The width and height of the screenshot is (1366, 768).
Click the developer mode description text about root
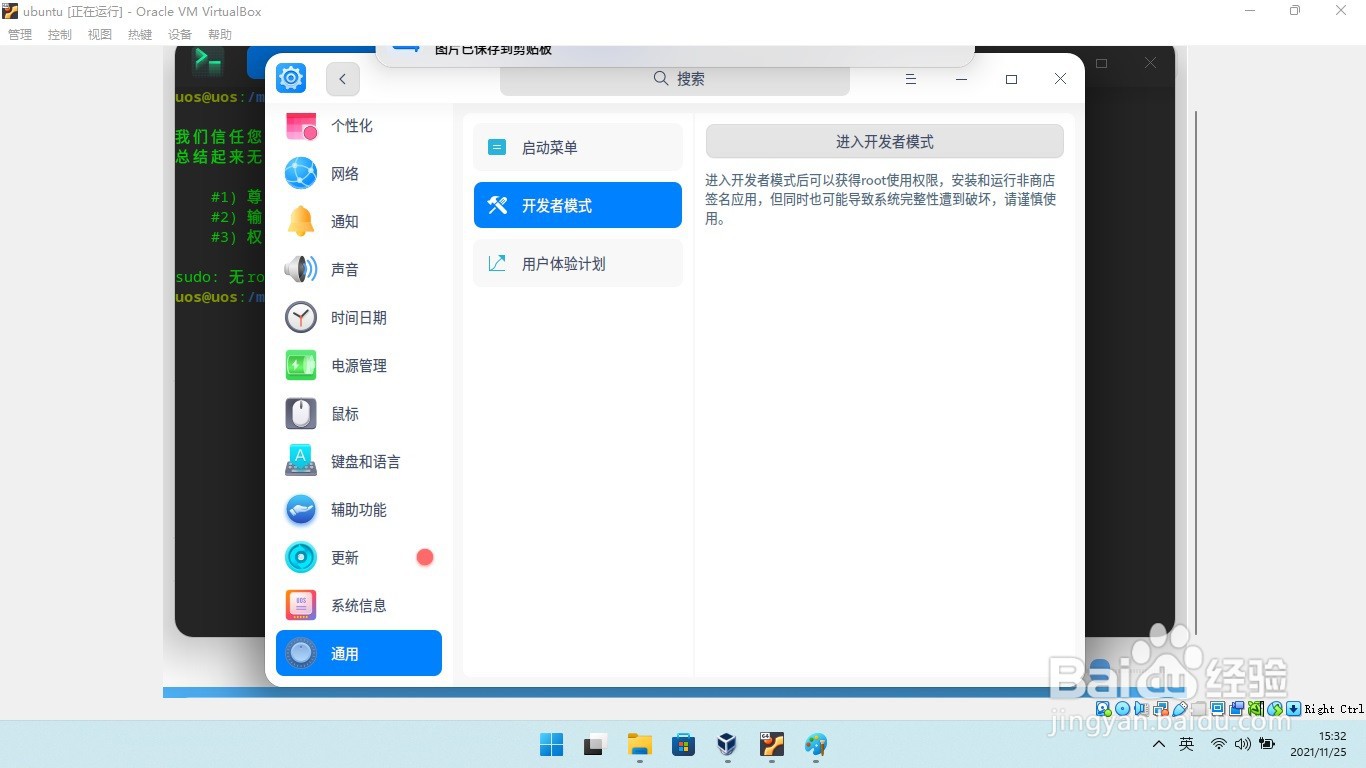pyautogui.click(x=881, y=199)
